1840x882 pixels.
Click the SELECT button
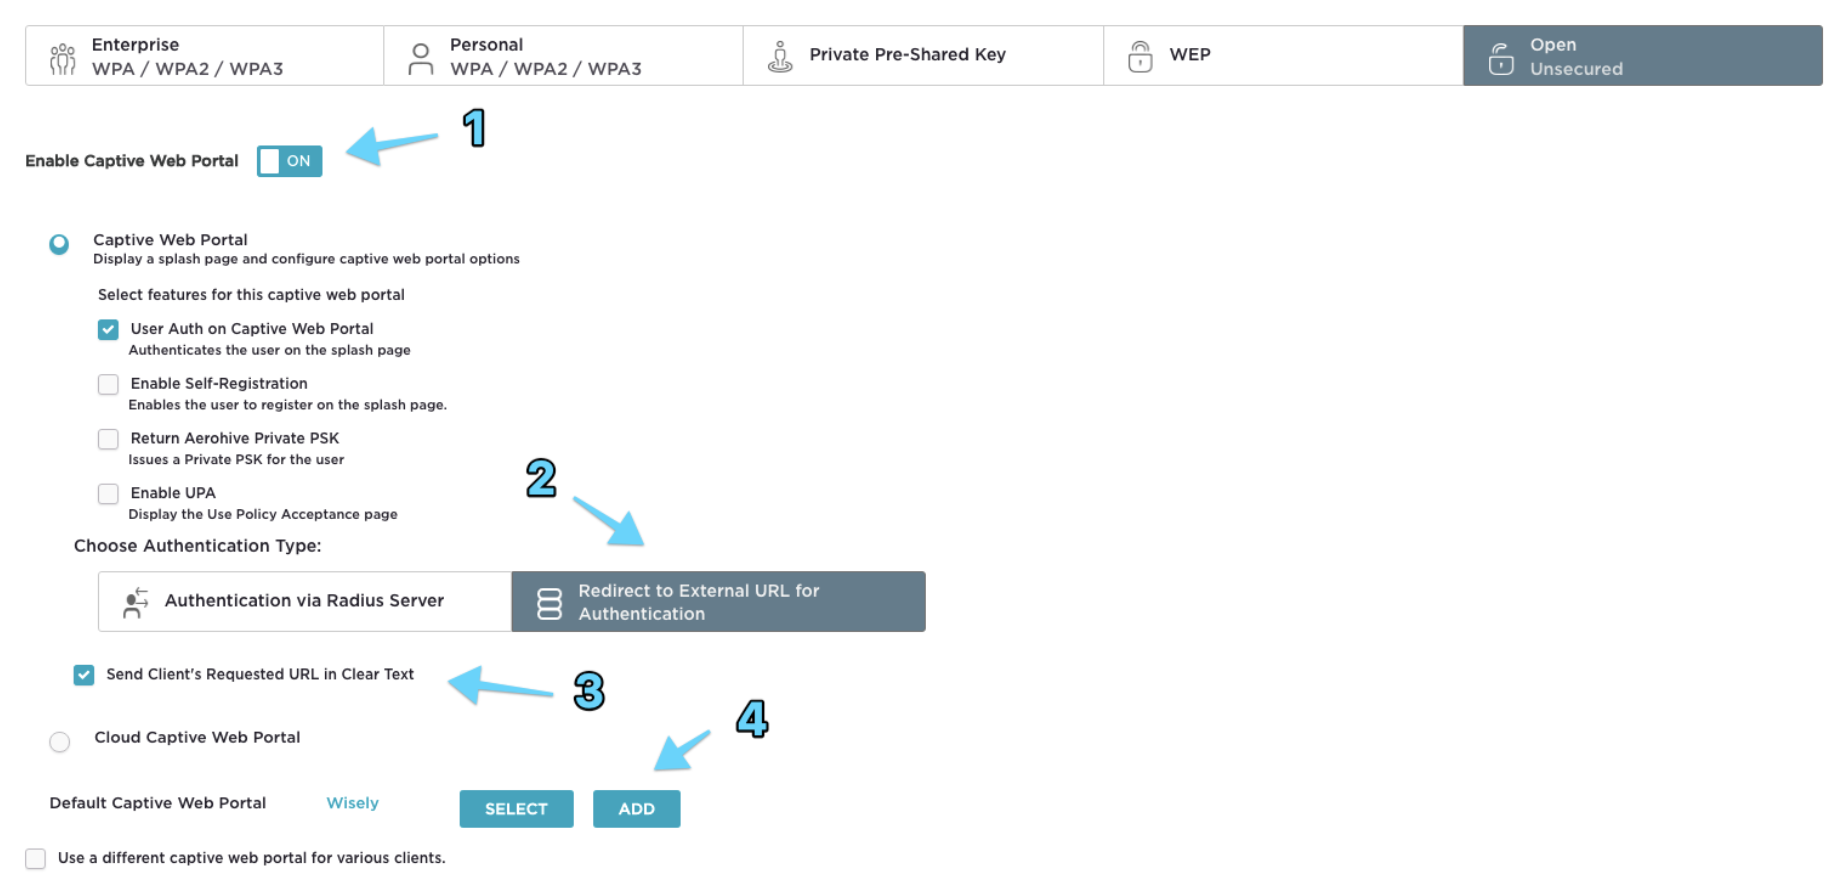[516, 809]
